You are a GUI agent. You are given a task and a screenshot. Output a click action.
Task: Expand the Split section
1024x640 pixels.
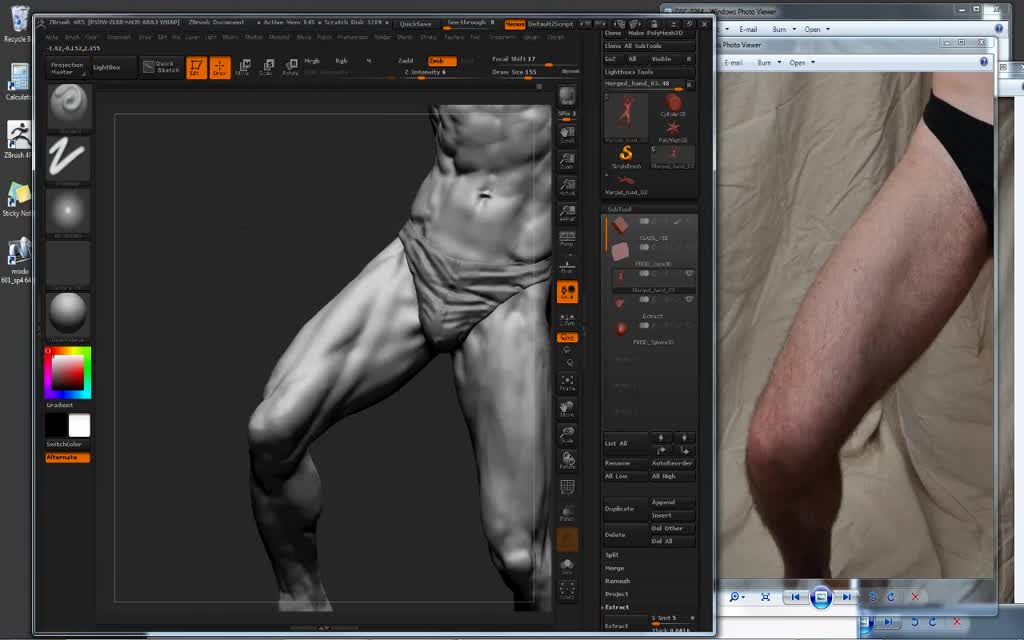tap(611, 555)
